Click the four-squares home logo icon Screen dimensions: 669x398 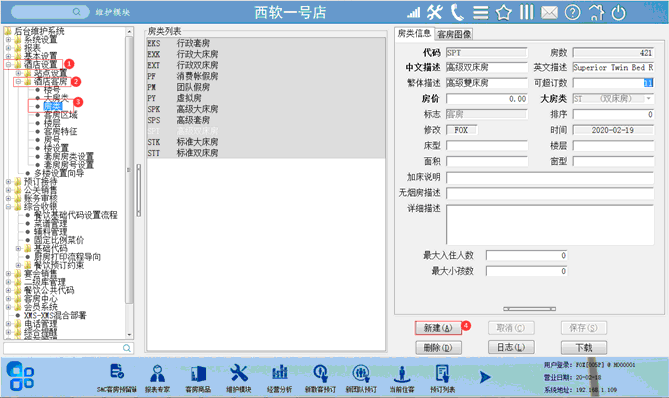coord(20,376)
